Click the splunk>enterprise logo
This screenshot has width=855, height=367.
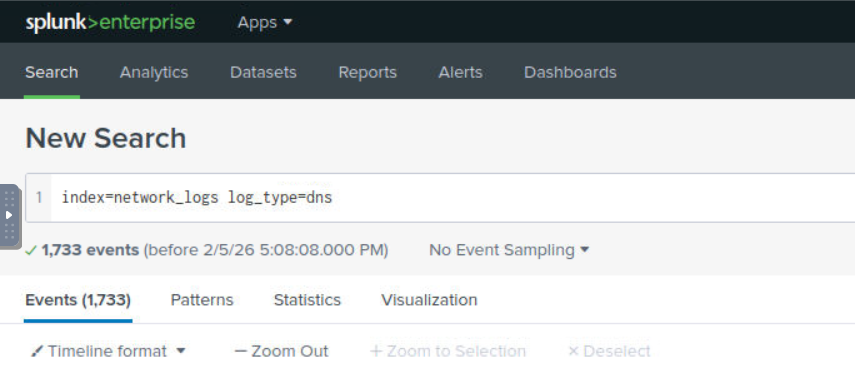110,22
